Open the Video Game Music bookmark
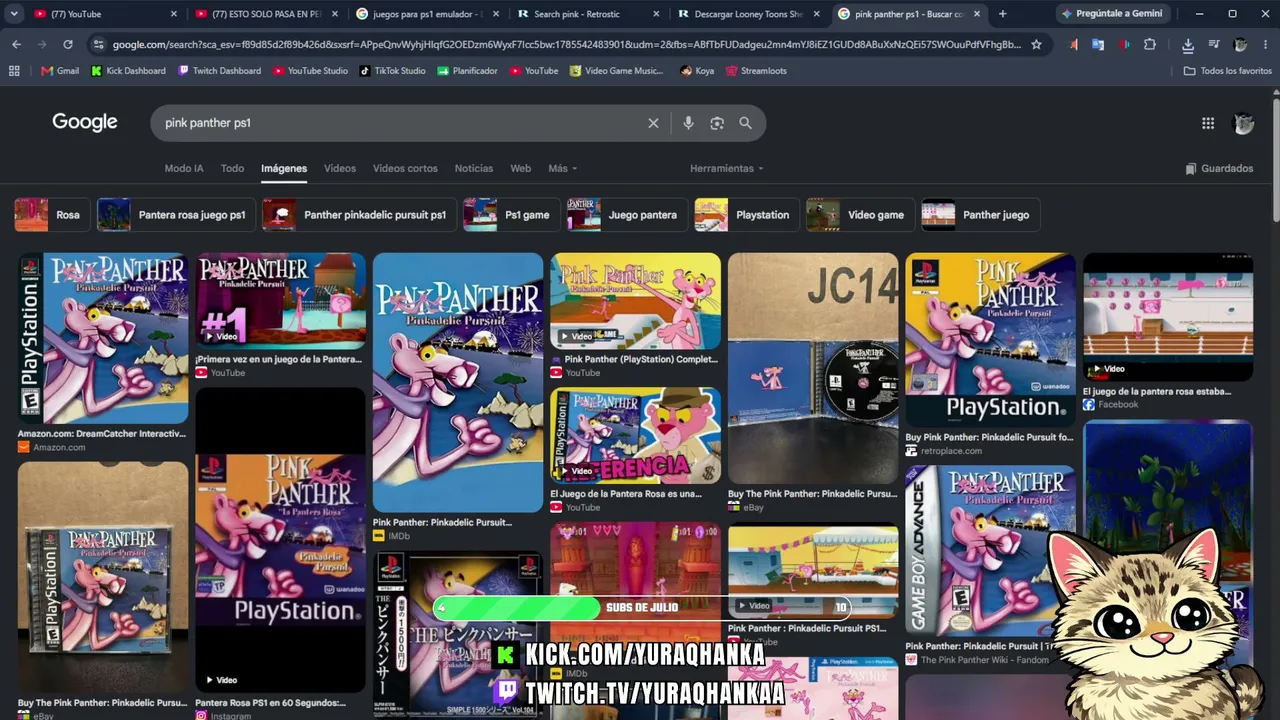 (616, 71)
